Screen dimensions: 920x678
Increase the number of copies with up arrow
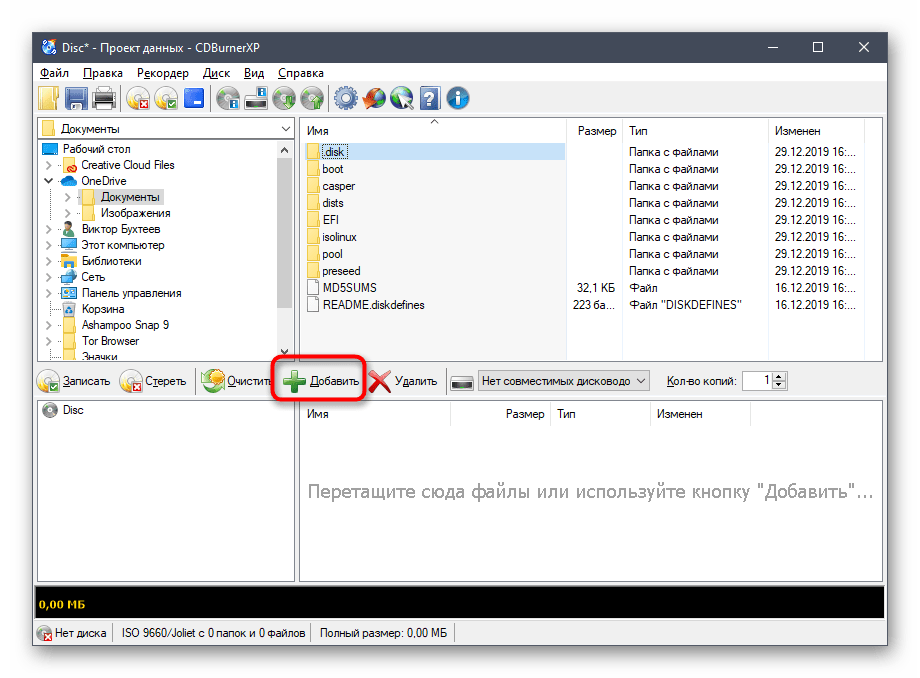pos(779,376)
